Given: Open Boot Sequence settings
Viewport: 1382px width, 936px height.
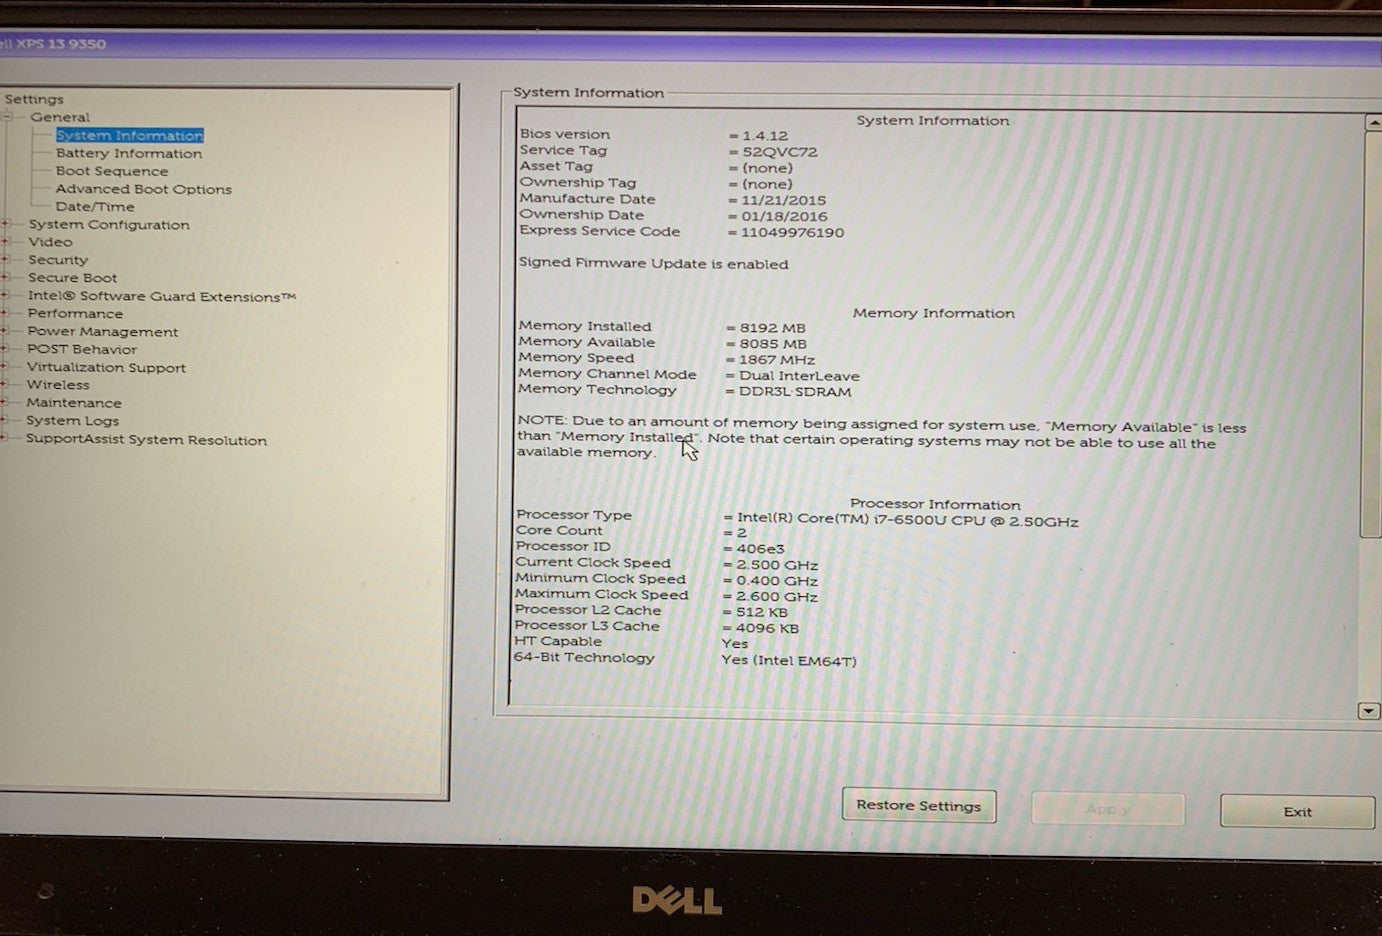Looking at the screenshot, I should click(x=111, y=172).
